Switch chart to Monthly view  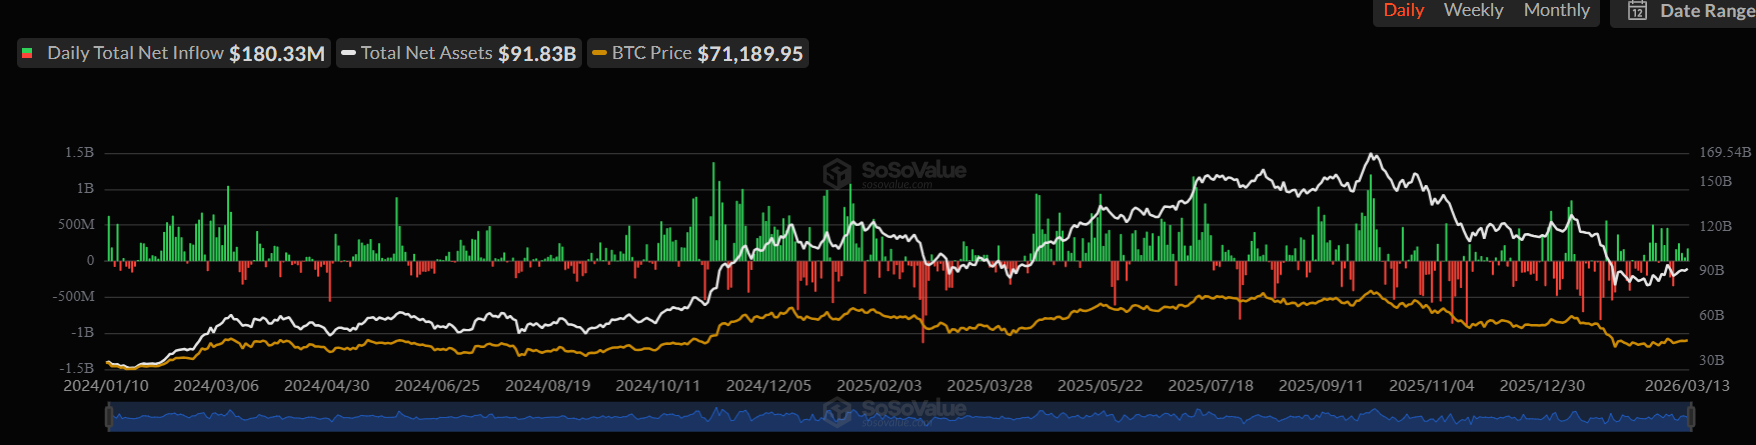(x=1556, y=10)
